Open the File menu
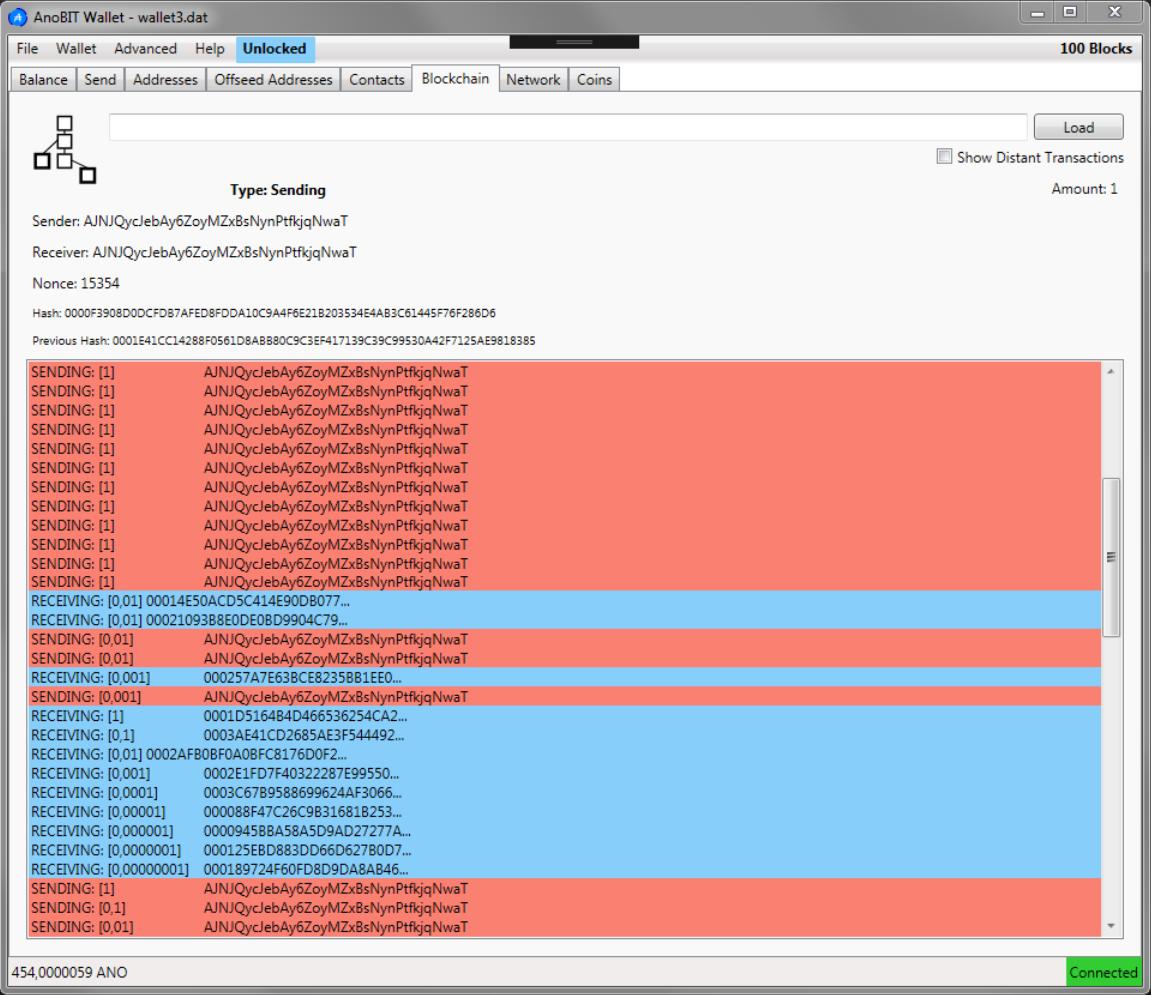1151x995 pixels. pyautogui.click(x=28, y=48)
